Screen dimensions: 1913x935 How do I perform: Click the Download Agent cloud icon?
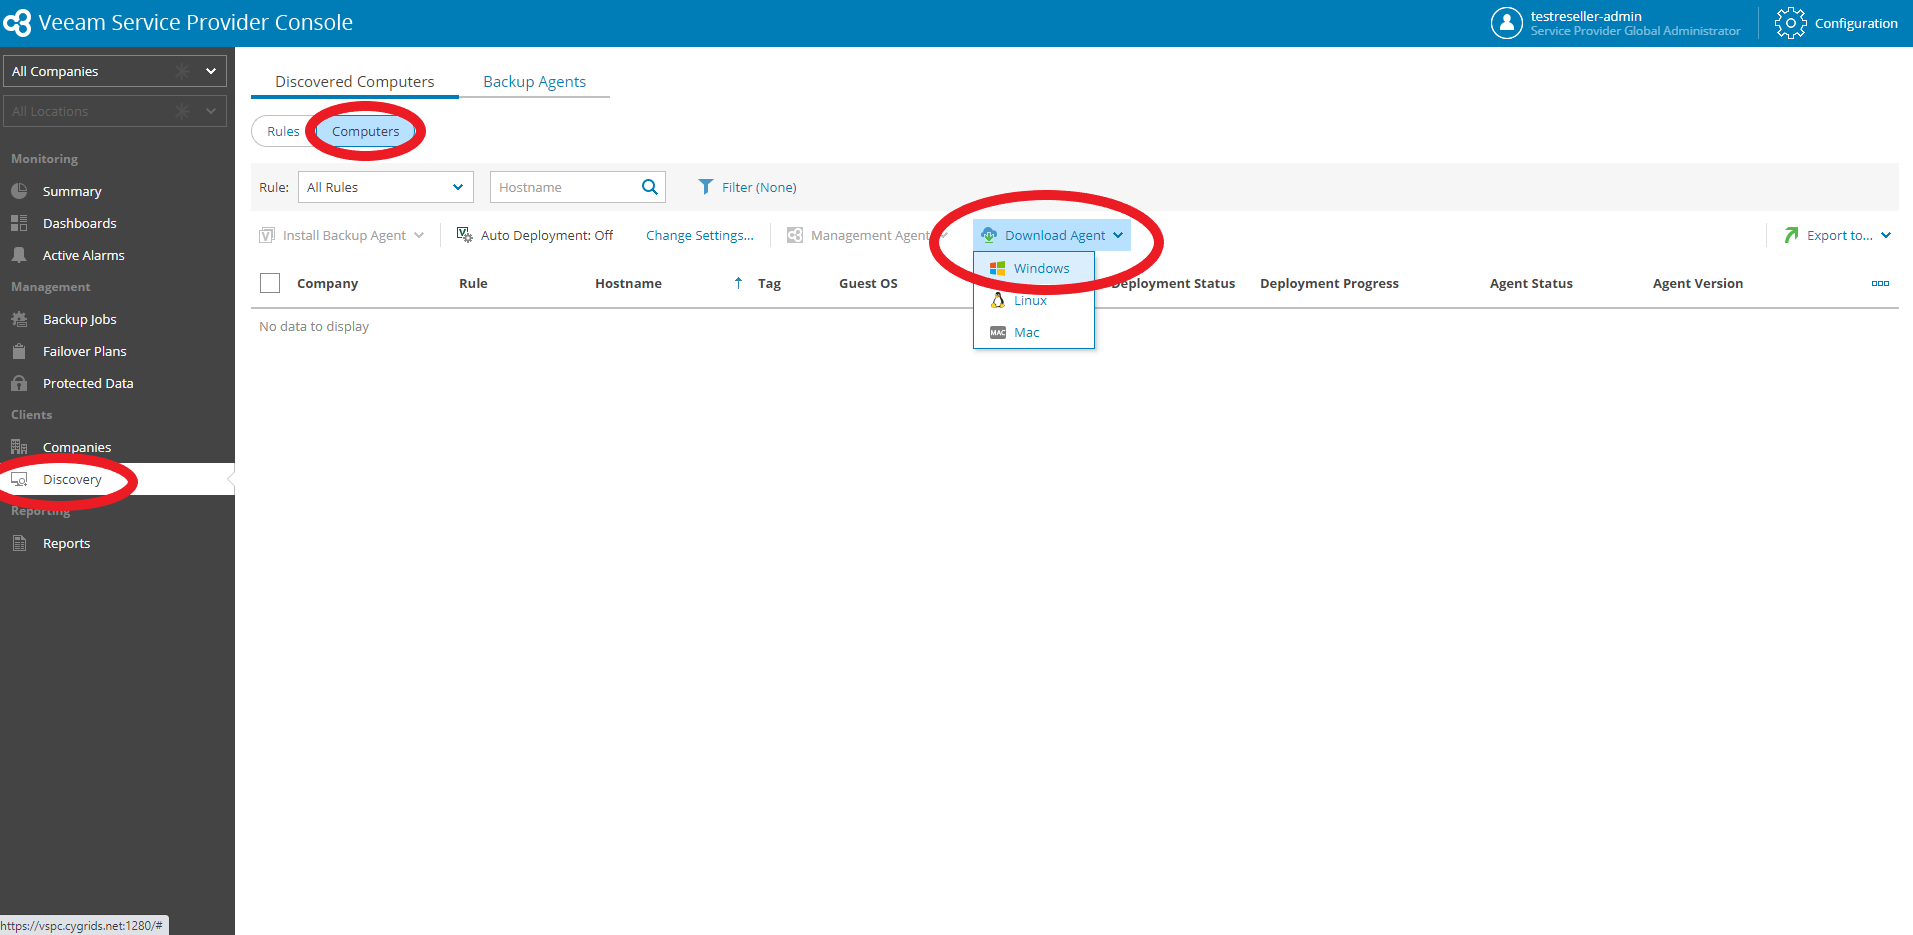(x=989, y=235)
